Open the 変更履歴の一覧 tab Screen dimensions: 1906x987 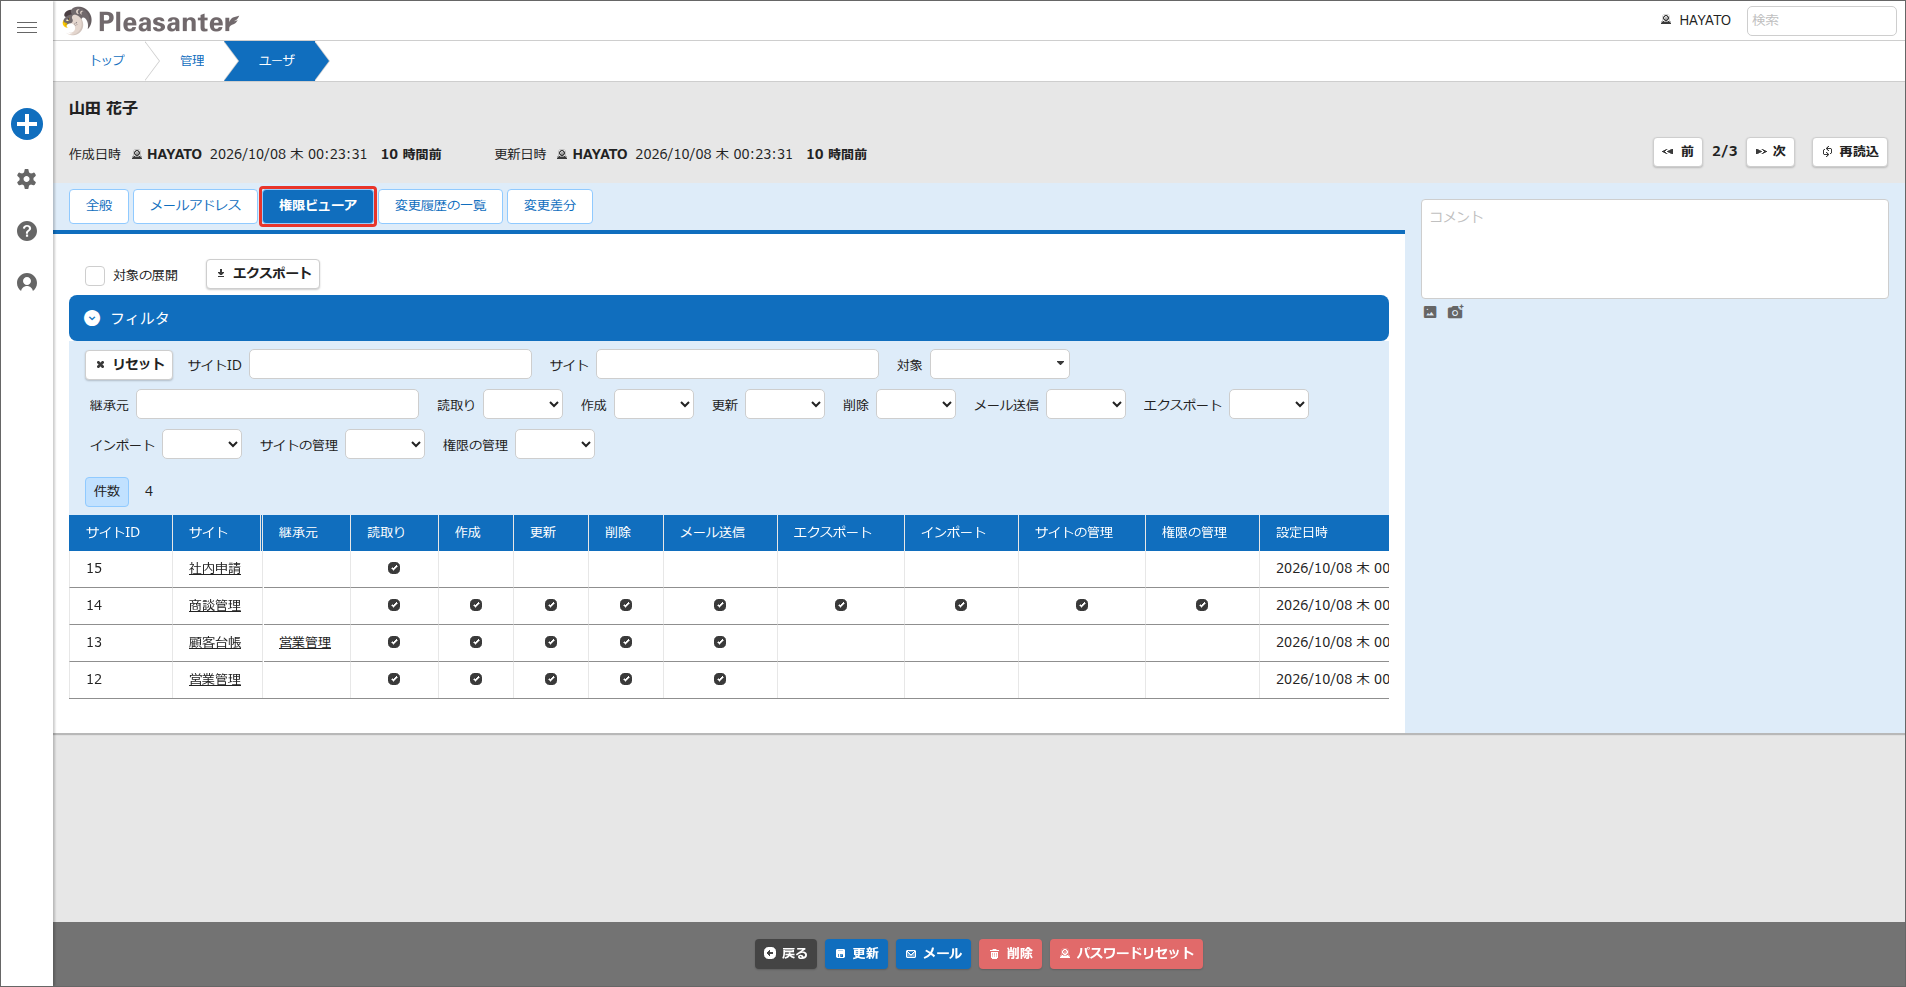click(440, 206)
